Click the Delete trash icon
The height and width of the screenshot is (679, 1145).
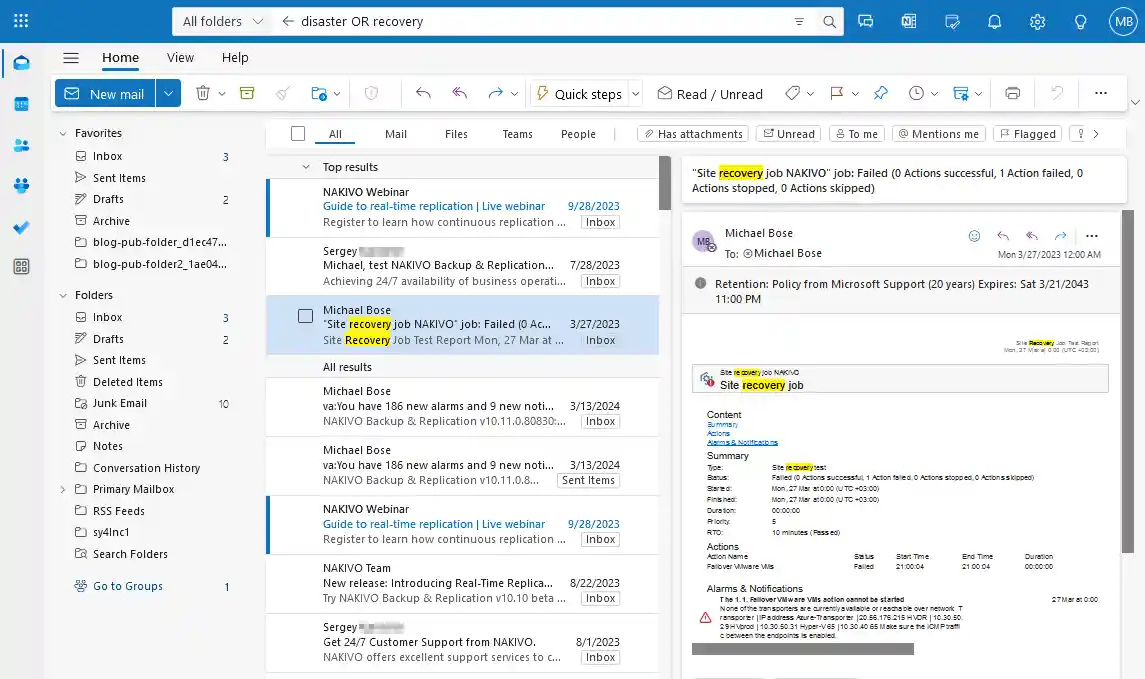[x=203, y=93]
